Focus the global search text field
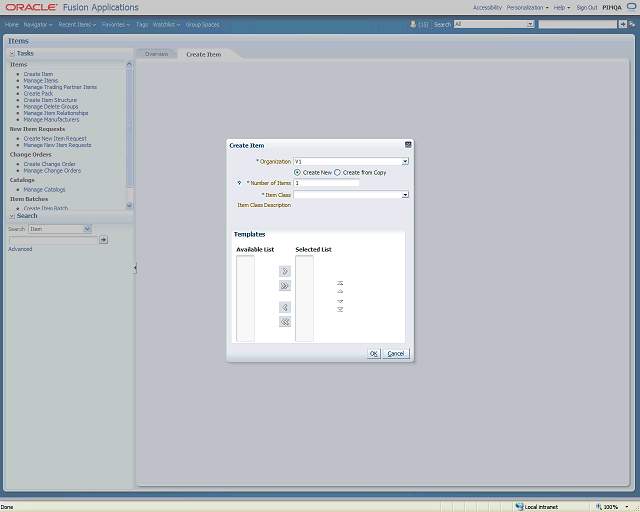640x512 pixels. click(578, 24)
